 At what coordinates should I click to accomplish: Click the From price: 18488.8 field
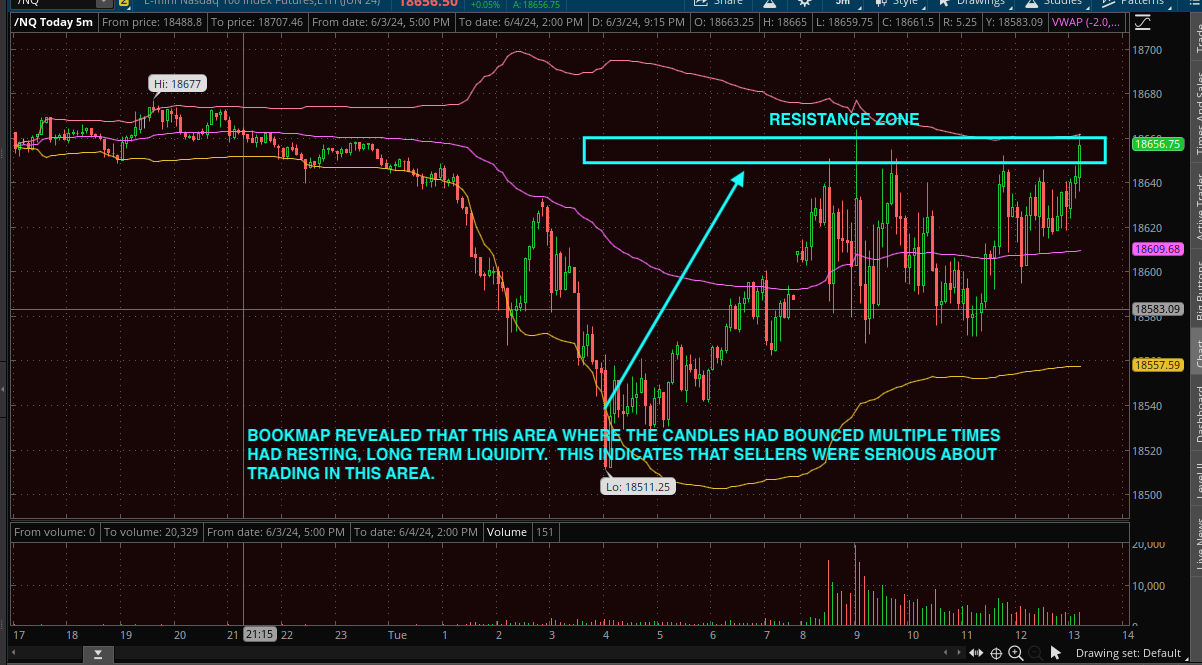pyautogui.click(x=152, y=22)
